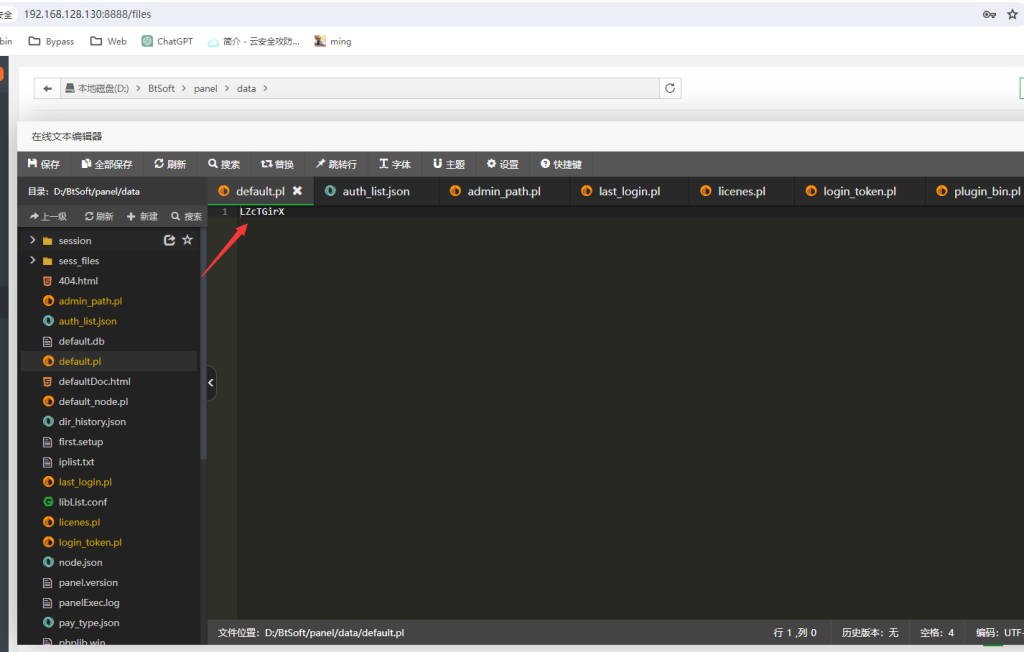Collapse the file sidebar panel
The image size is (1024, 652).
(x=211, y=382)
